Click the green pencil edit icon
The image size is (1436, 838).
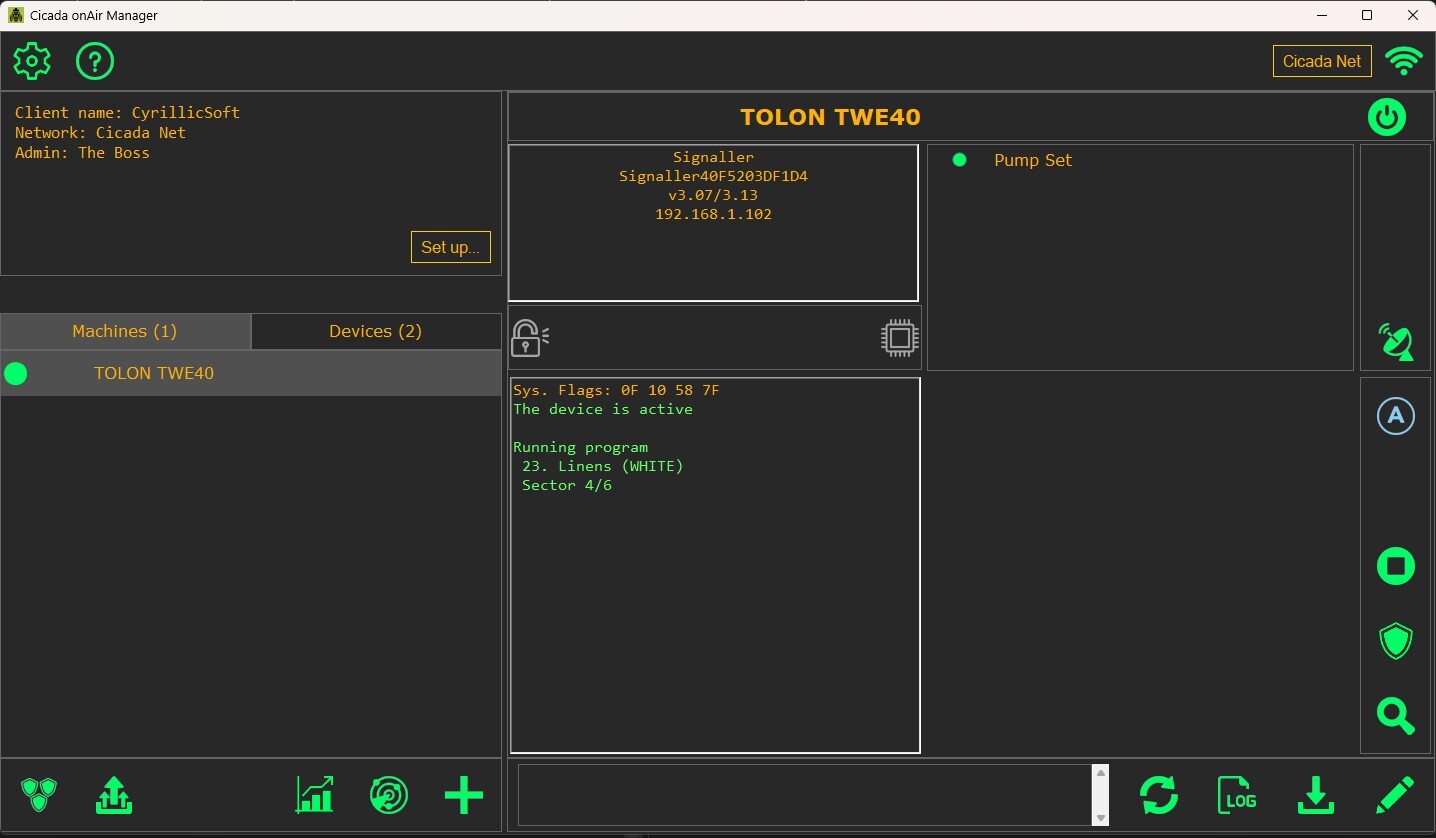click(1394, 796)
